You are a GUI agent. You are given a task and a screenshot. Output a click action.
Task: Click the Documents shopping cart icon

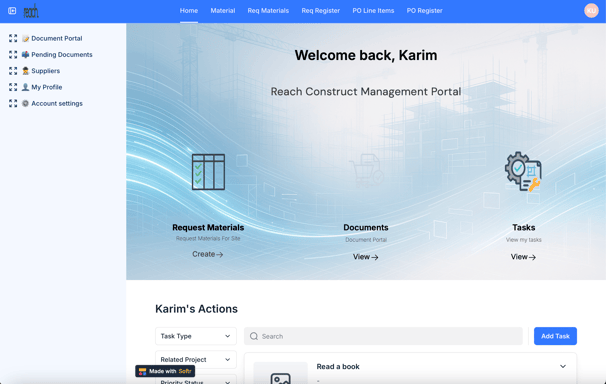[x=366, y=170]
